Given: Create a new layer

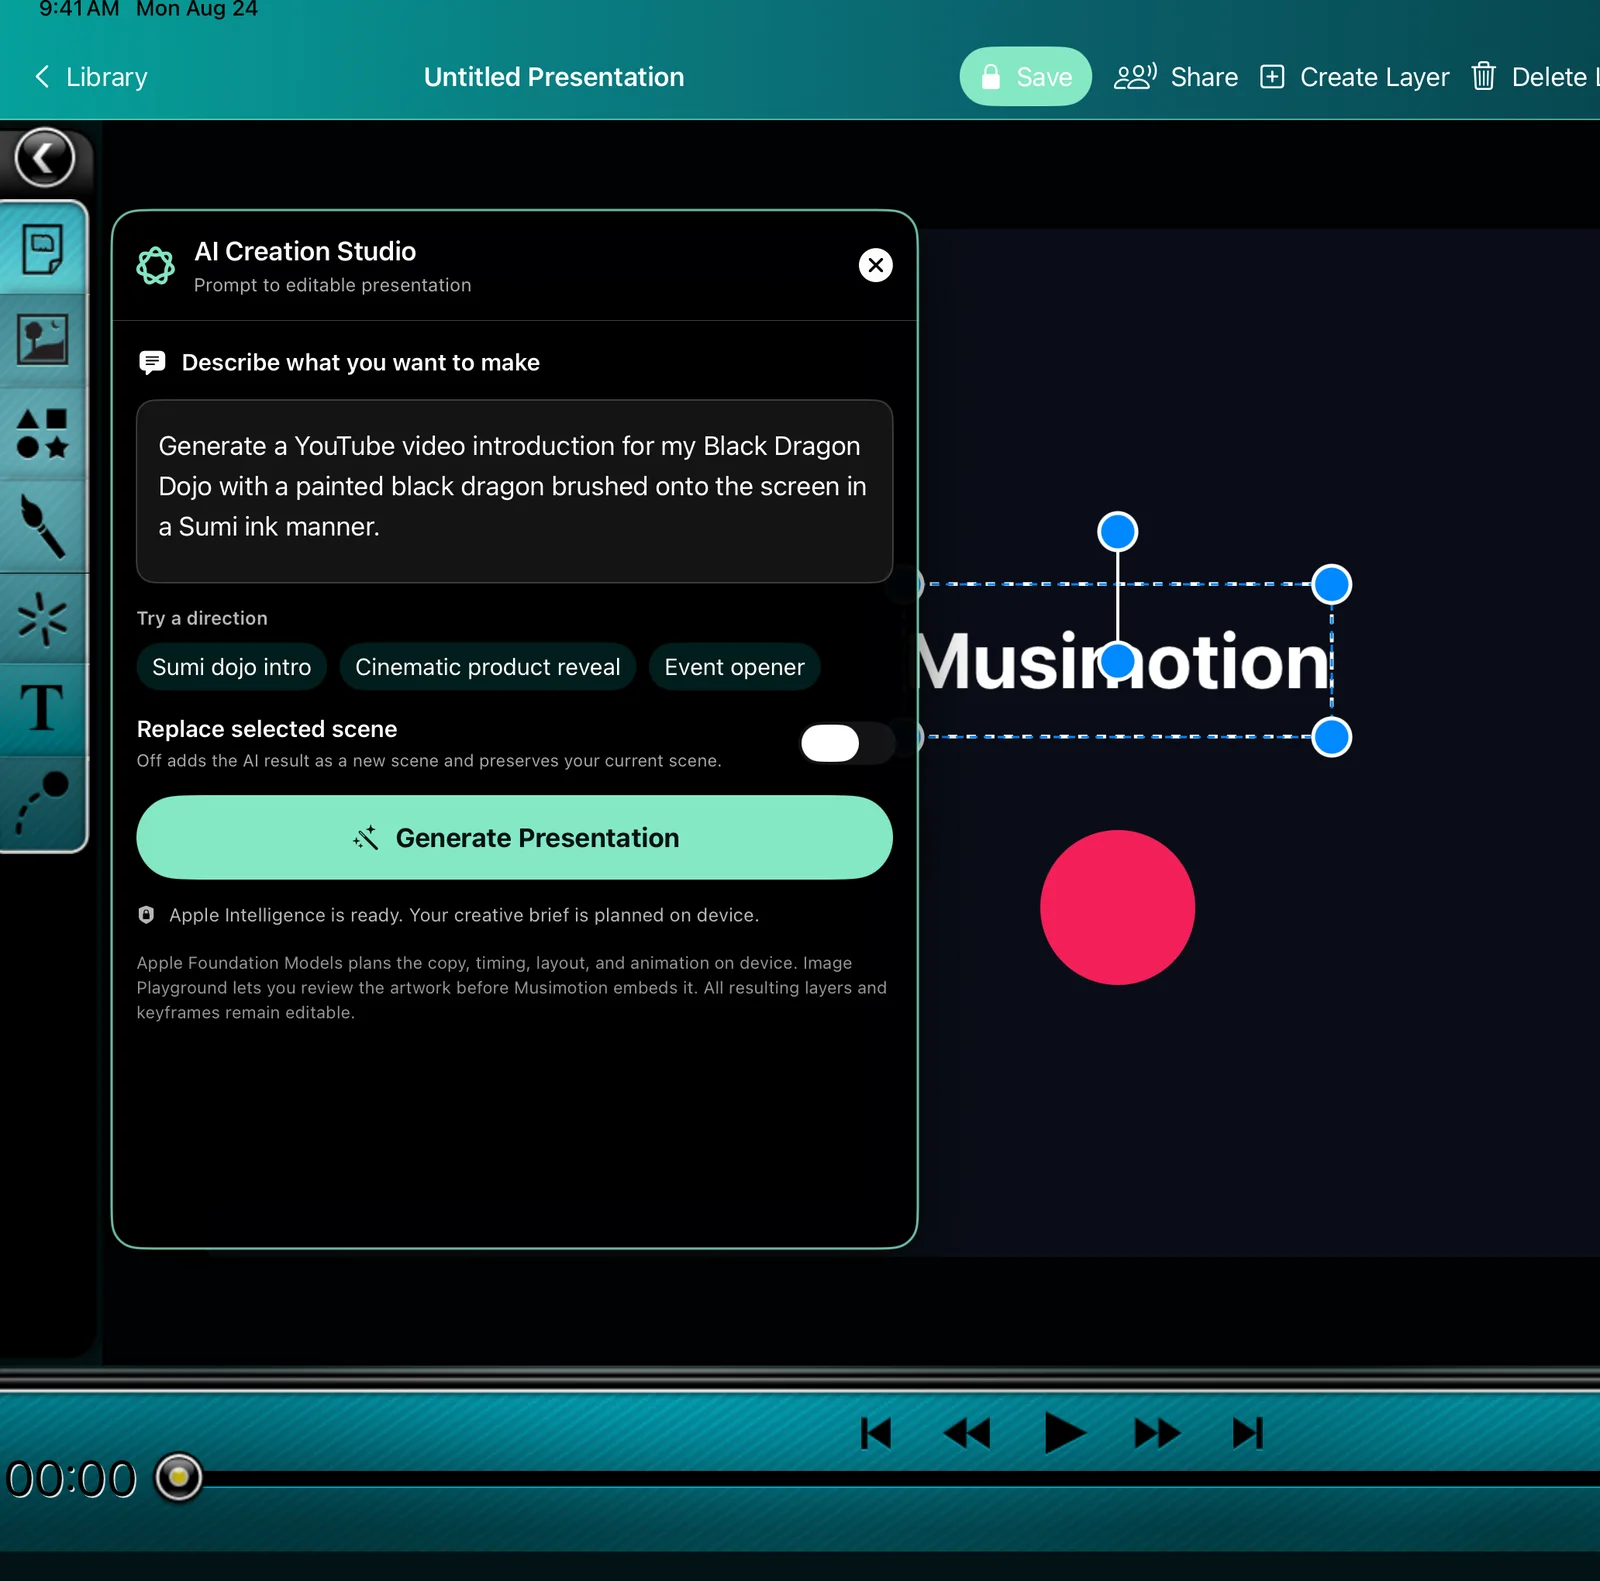Looking at the screenshot, I should [x=1354, y=77].
